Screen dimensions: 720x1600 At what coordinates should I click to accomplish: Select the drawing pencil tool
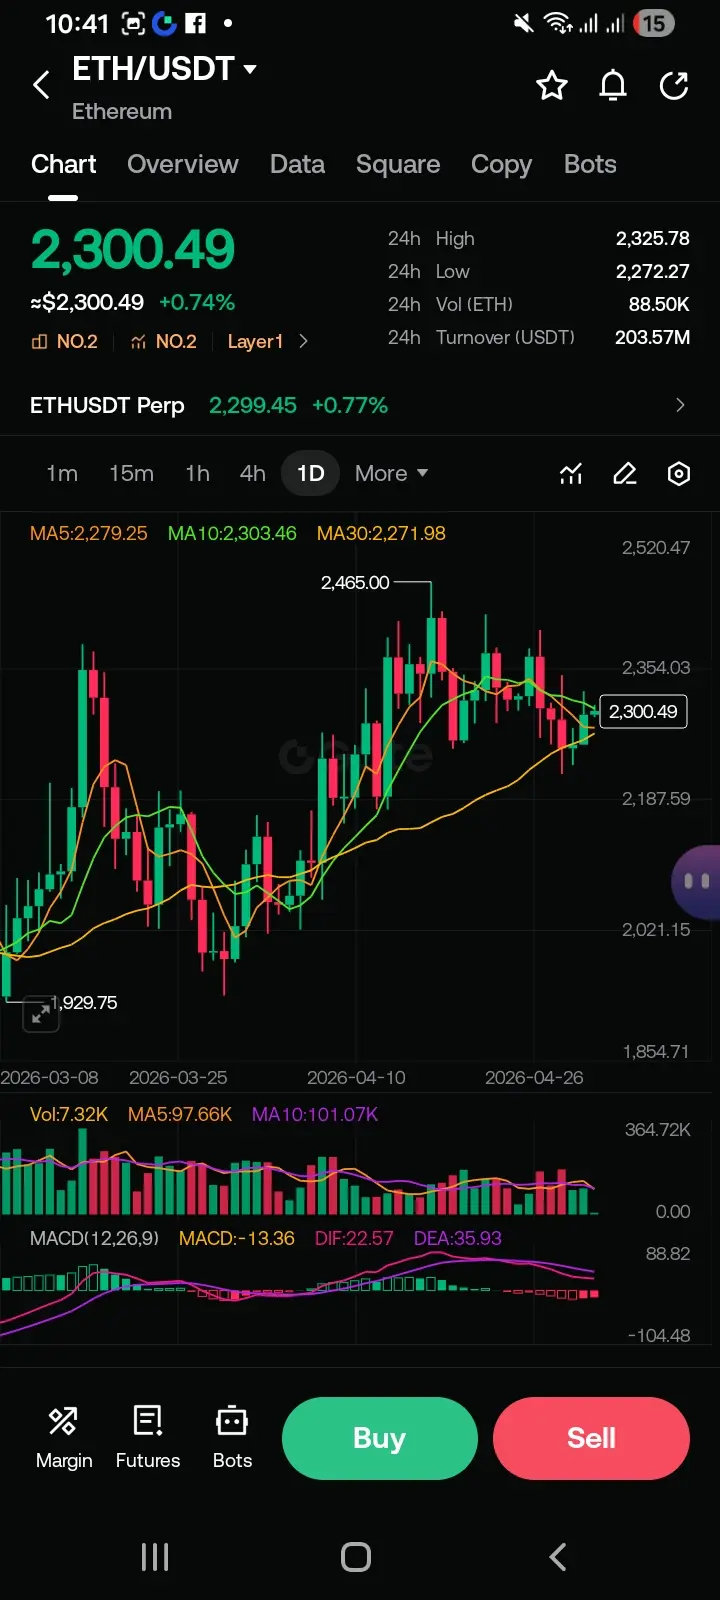625,473
